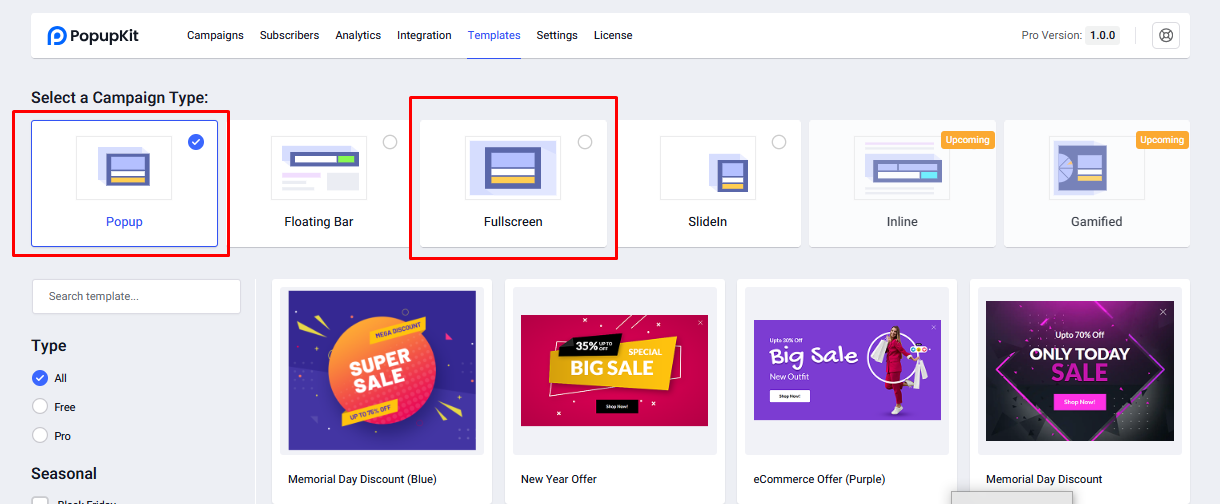
Task: Select the Fullscreen radio button
Action: click(585, 142)
